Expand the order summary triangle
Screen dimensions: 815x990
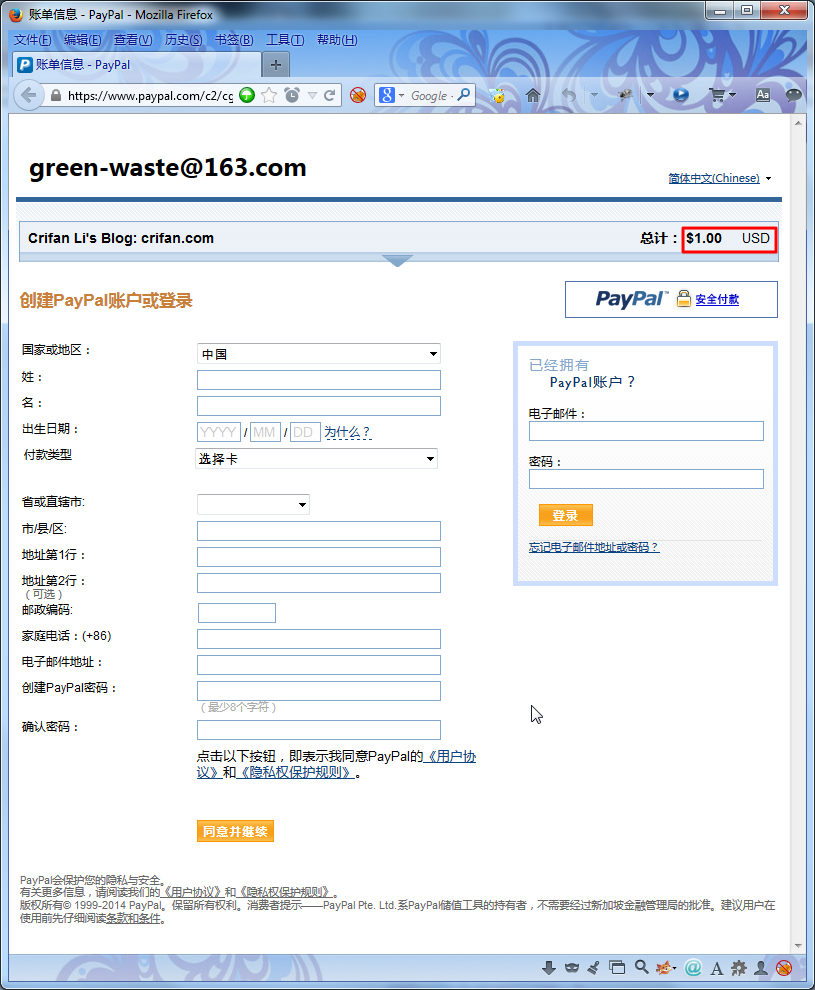coord(398,261)
